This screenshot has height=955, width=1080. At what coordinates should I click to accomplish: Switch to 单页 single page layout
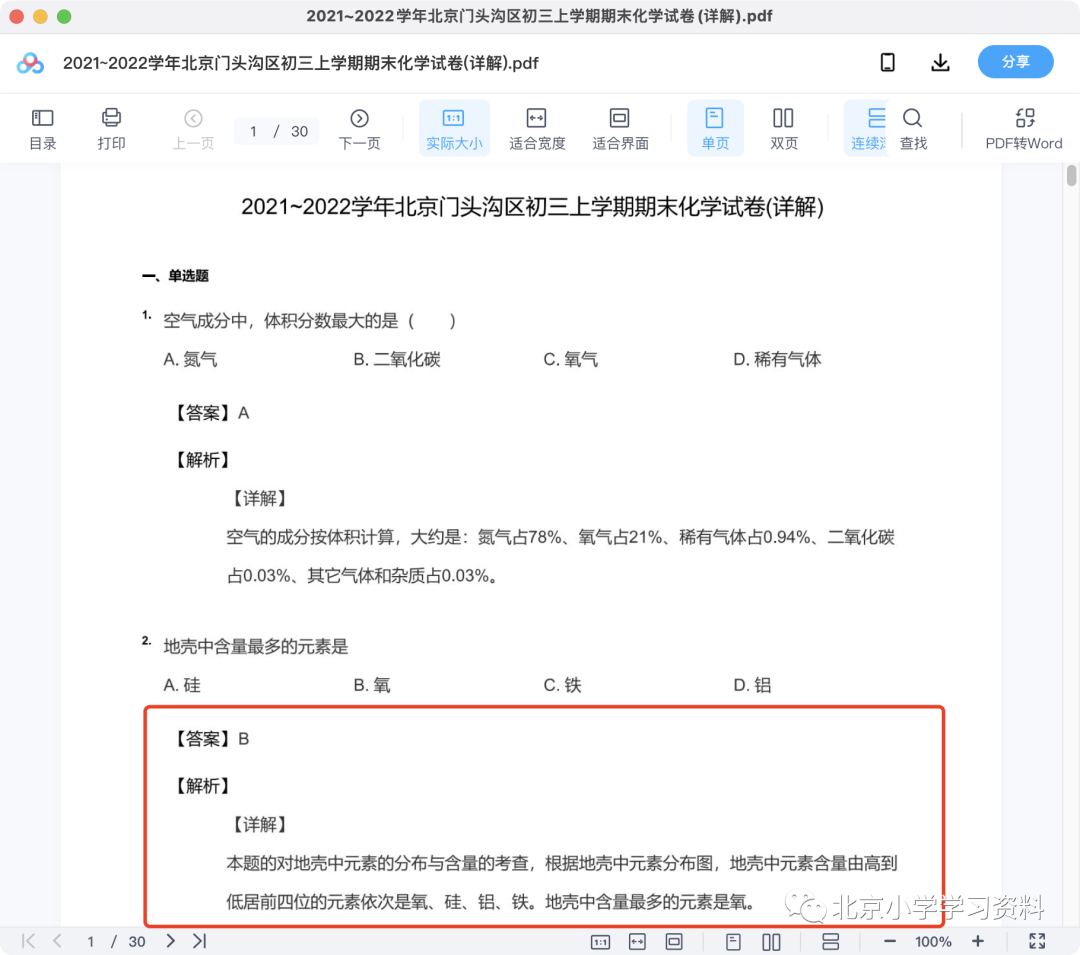(x=714, y=129)
